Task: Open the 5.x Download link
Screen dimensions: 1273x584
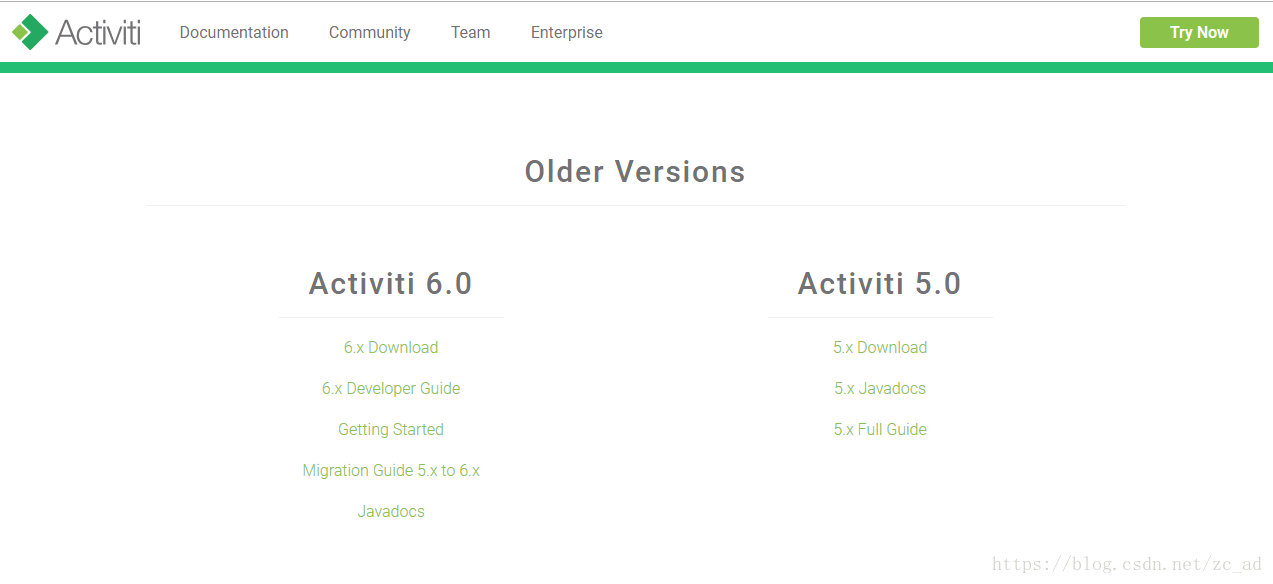Action: click(880, 347)
